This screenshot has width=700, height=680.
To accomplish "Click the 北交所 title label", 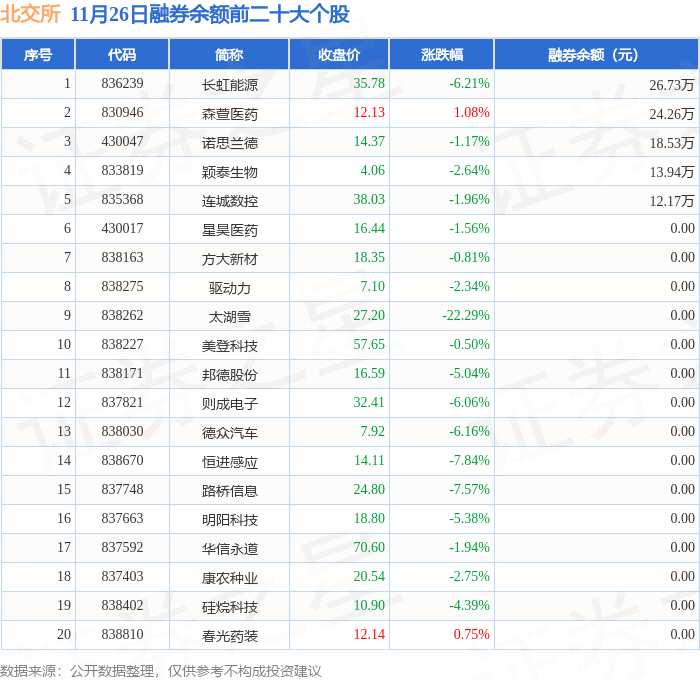I will (30, 13).
